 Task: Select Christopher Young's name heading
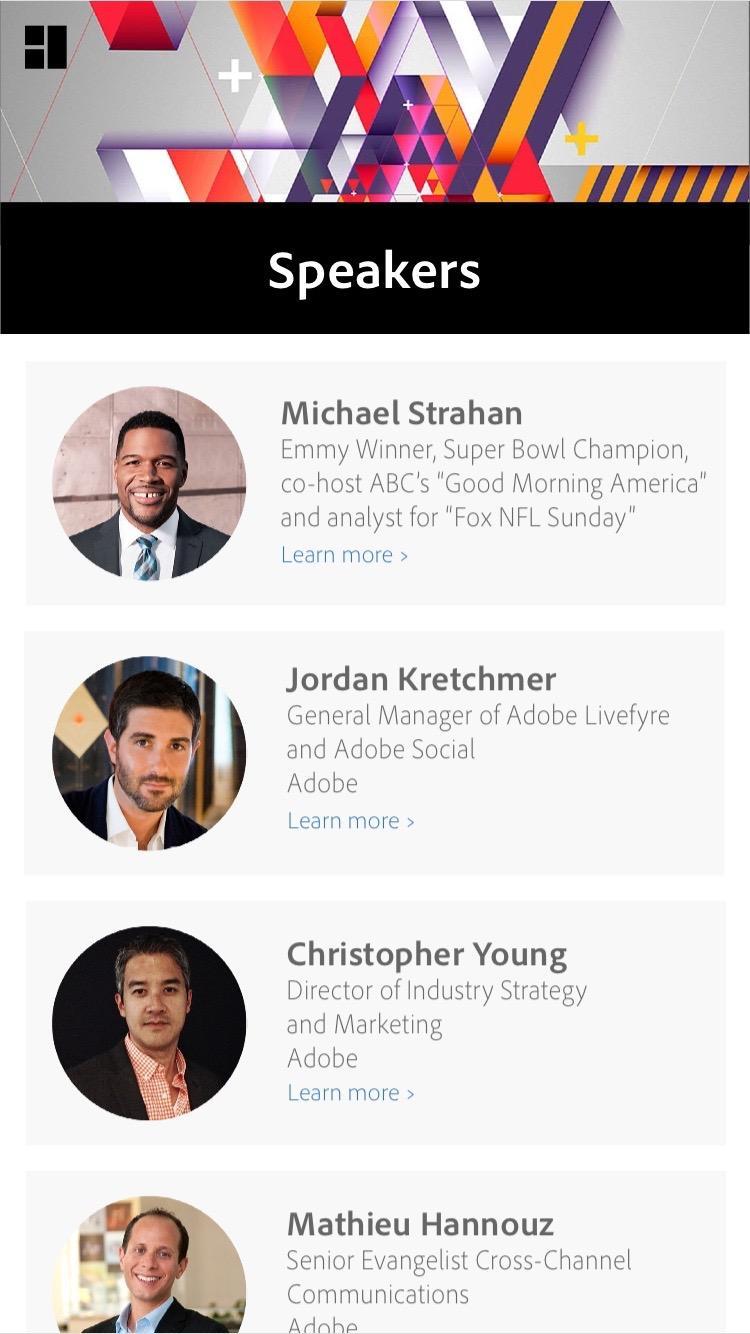point(425,954)
